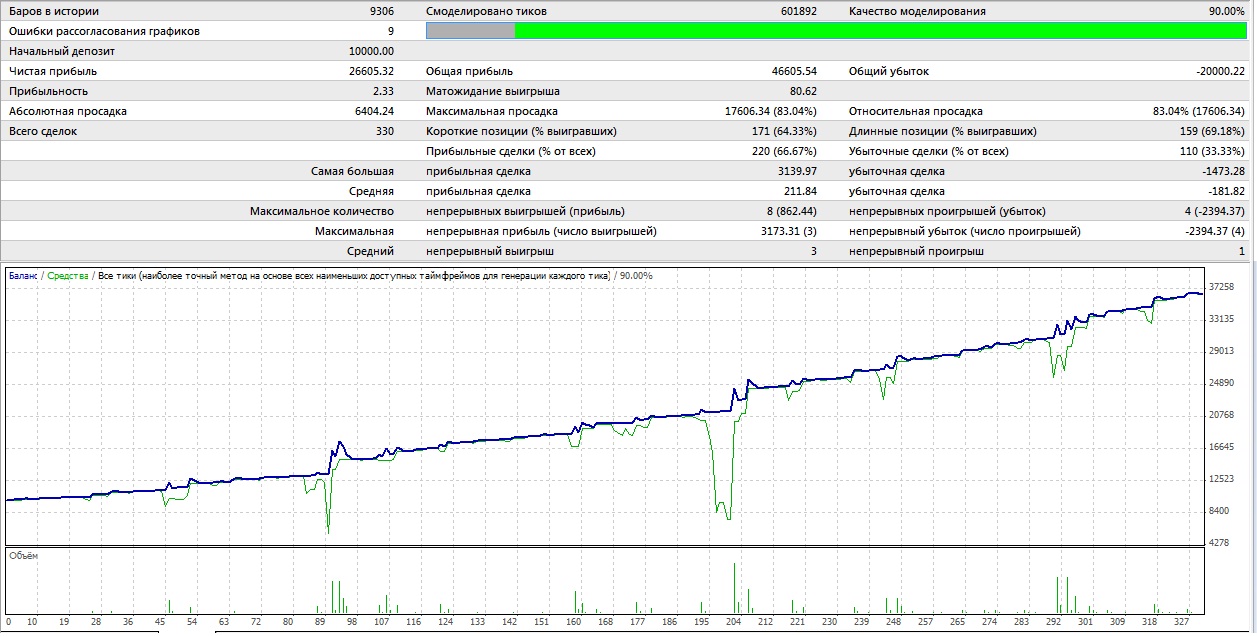Screen dimensions: 1257x636
Task: Click the 'Смоделировано тиков' value 601892
Action: coord(798,11)
